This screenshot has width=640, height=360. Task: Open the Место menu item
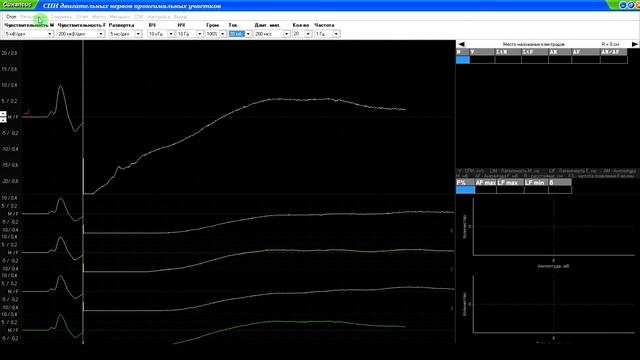point(99,17)
